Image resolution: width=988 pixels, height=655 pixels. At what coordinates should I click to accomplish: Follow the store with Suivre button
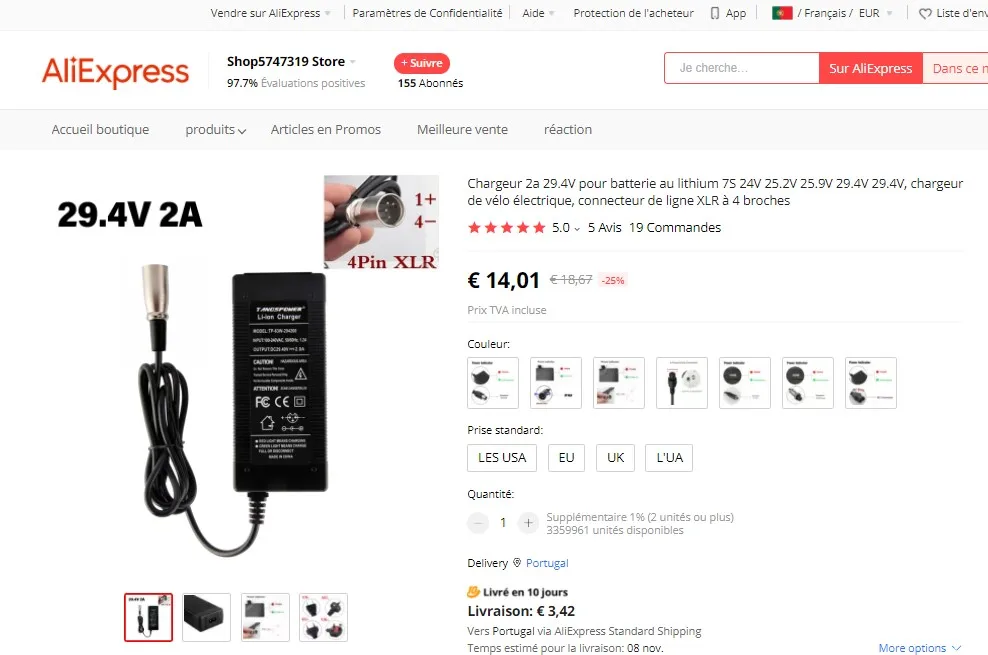pyautogui.click(x=422, y=63)
